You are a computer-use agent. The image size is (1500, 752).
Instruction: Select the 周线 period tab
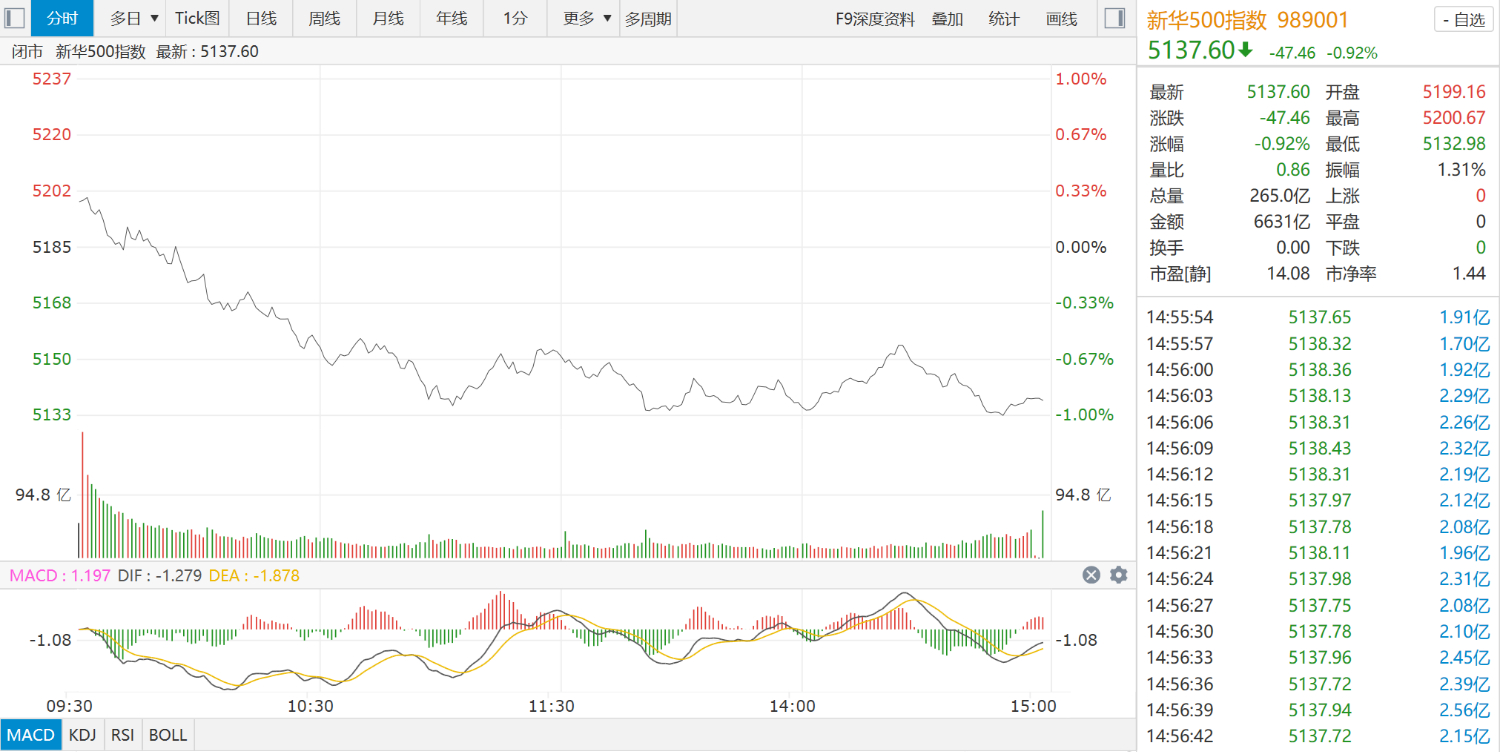[x=324, y=19]
